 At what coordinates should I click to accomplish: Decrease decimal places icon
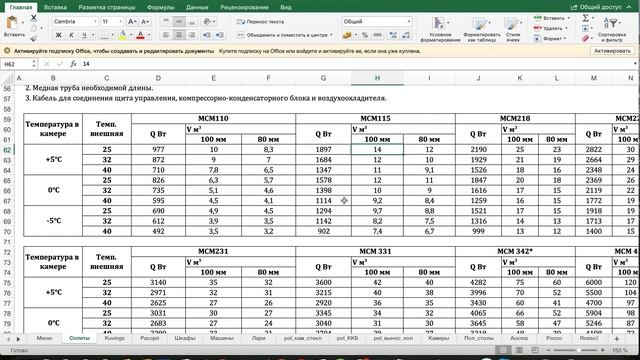(406, 35)
